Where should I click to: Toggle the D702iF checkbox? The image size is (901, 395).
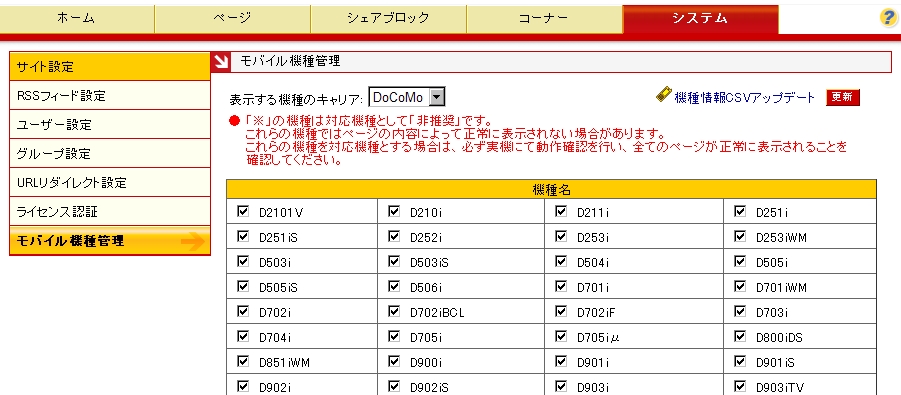[561, 311]
